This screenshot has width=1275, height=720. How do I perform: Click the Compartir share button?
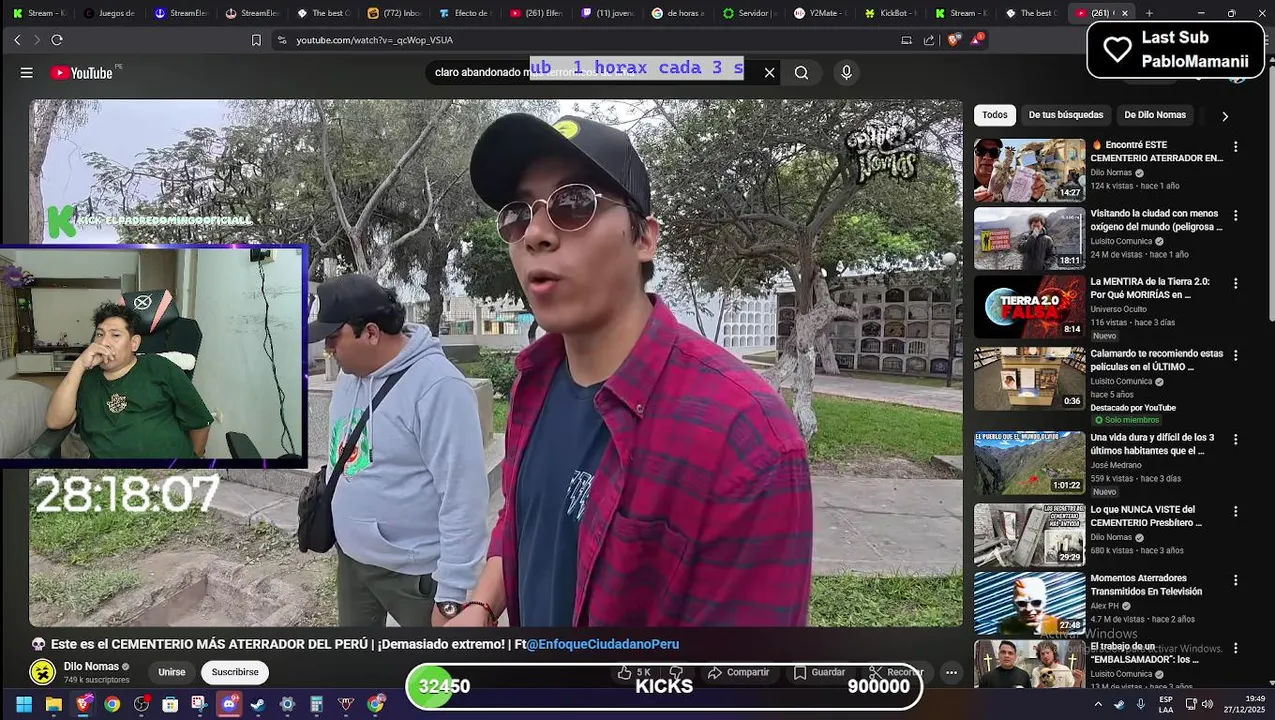click(738, 672)
